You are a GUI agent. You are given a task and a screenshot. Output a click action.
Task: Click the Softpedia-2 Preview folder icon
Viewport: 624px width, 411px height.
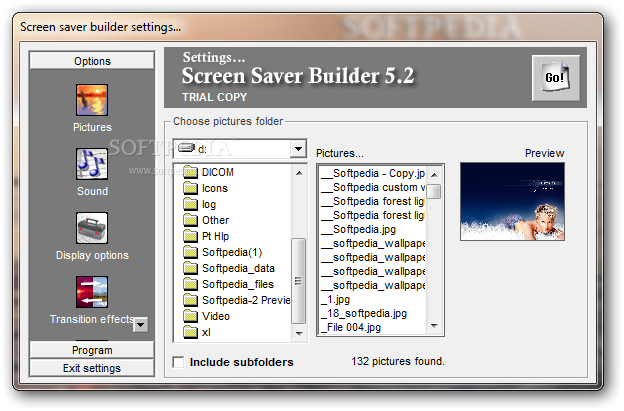[191, 300]
